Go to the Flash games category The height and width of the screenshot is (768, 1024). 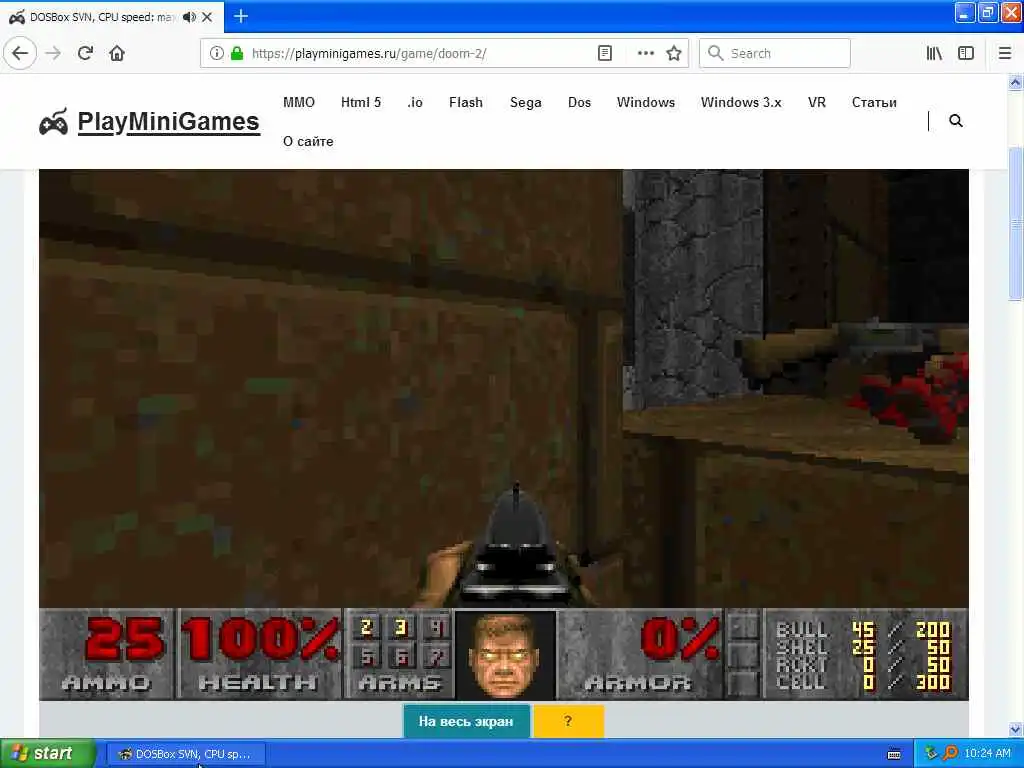tap(466, 102)
